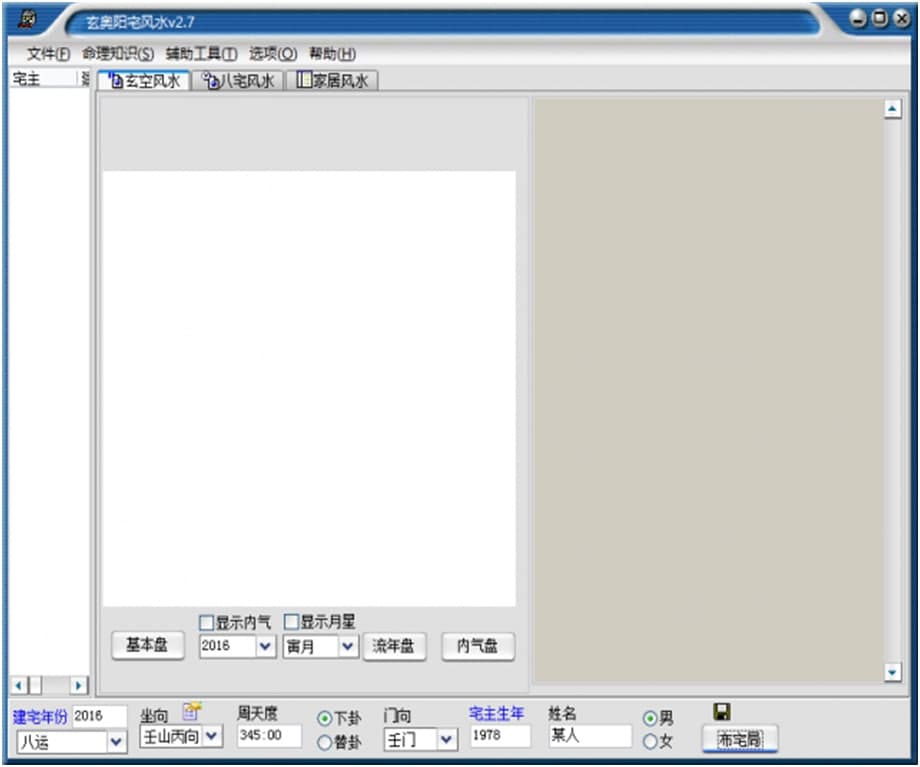Click the blue 建宅年份 label
920x767 pixels.
coord(40,717)
